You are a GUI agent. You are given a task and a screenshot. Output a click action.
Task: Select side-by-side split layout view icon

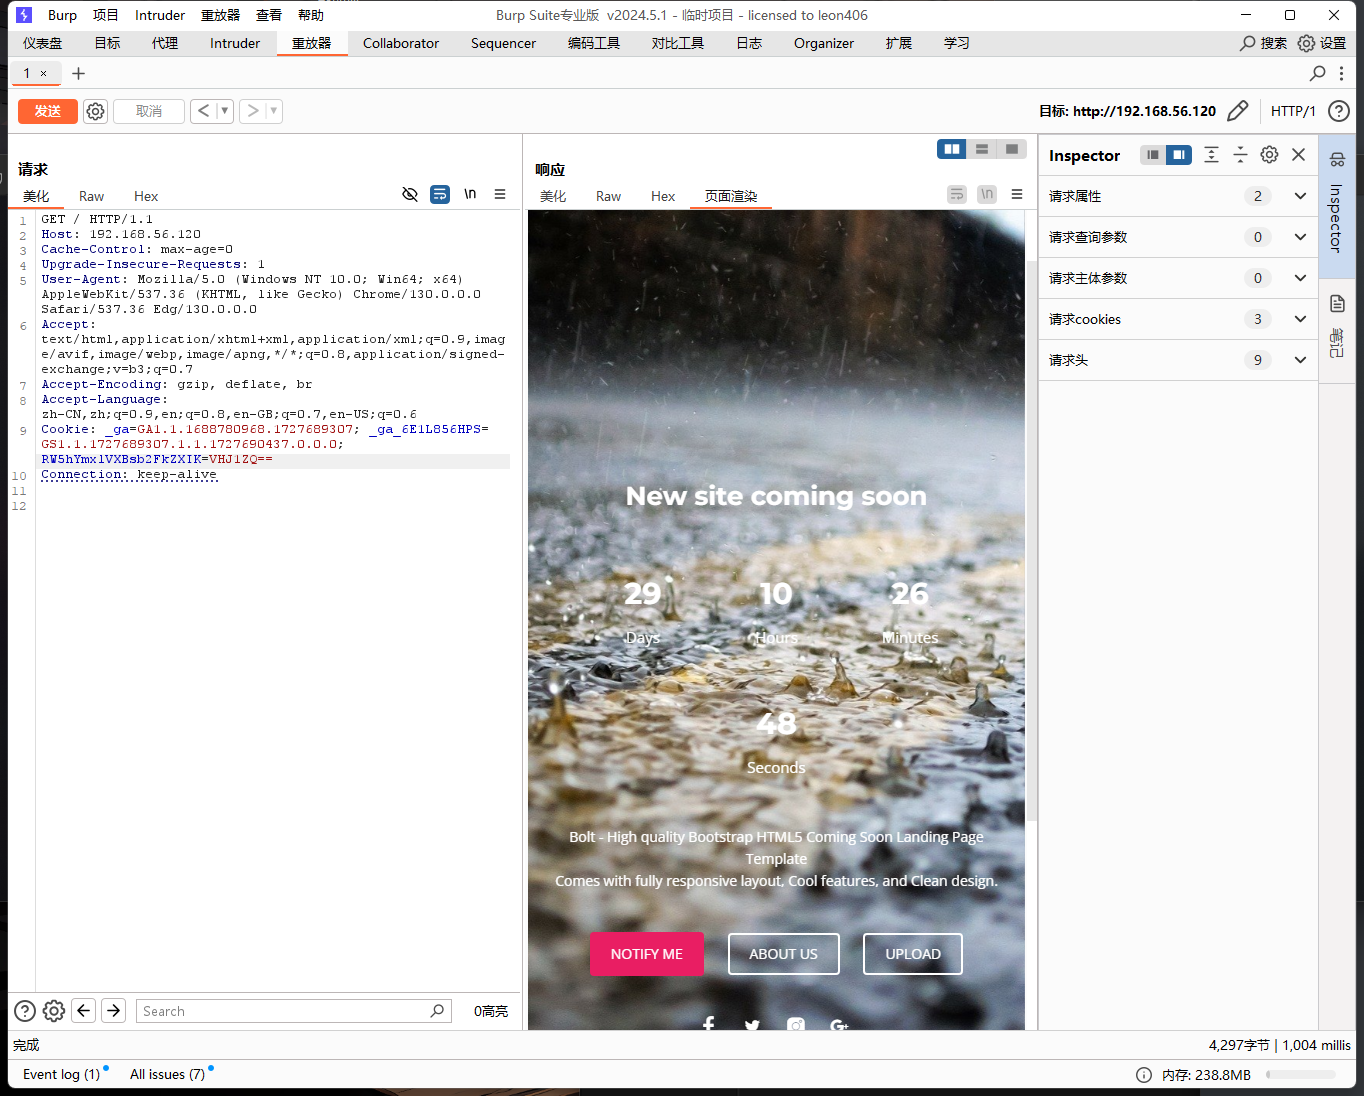pos(952,149)
